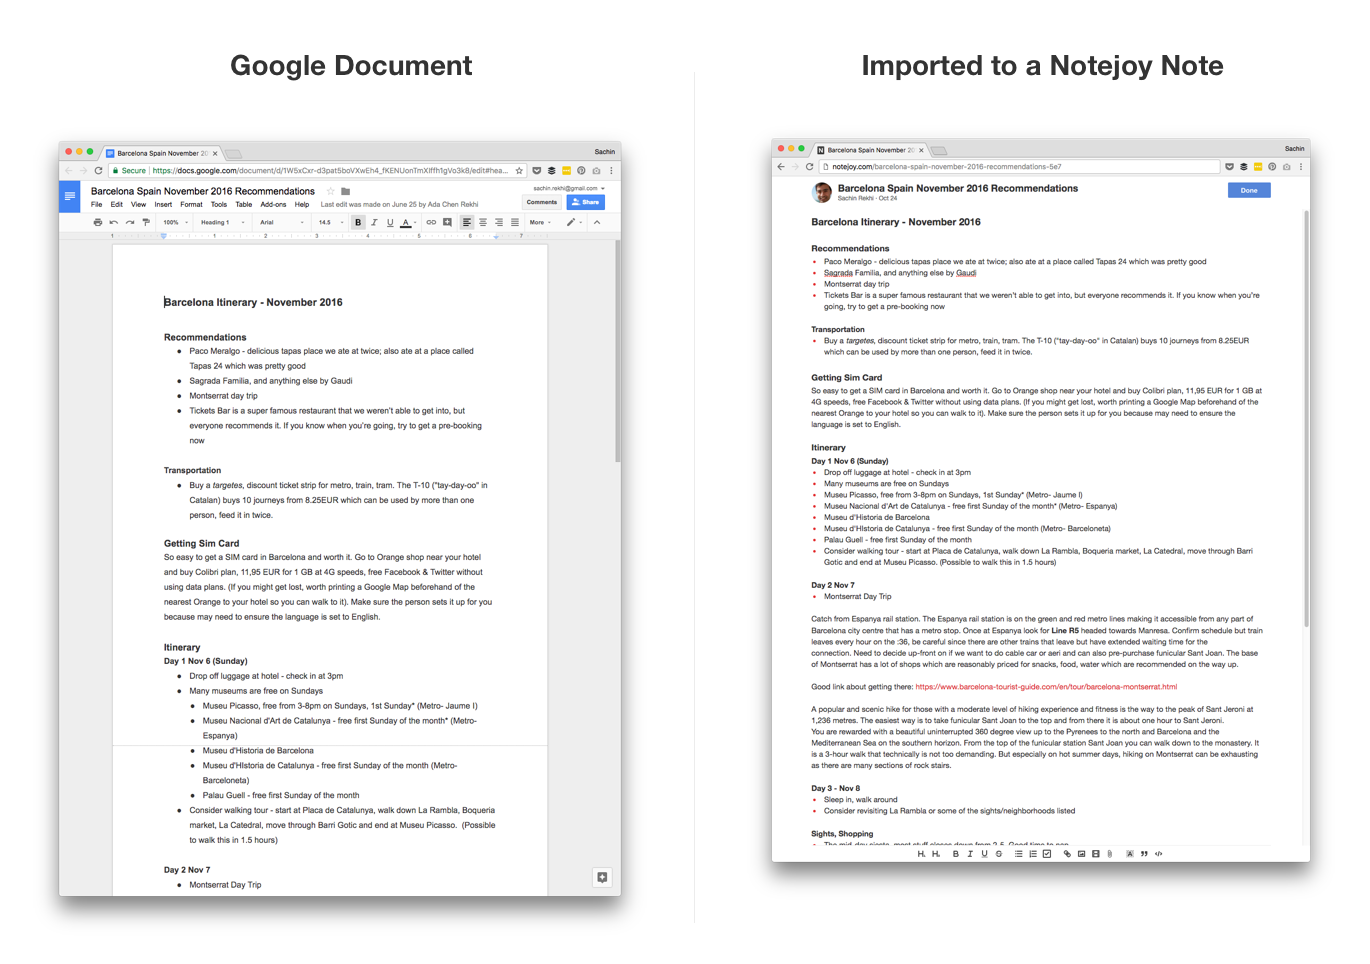Click the insert image icon in Notejoy toolbar
Image resolution: width=1370 pixels, height=964 pixels.
coord(1081,854)
